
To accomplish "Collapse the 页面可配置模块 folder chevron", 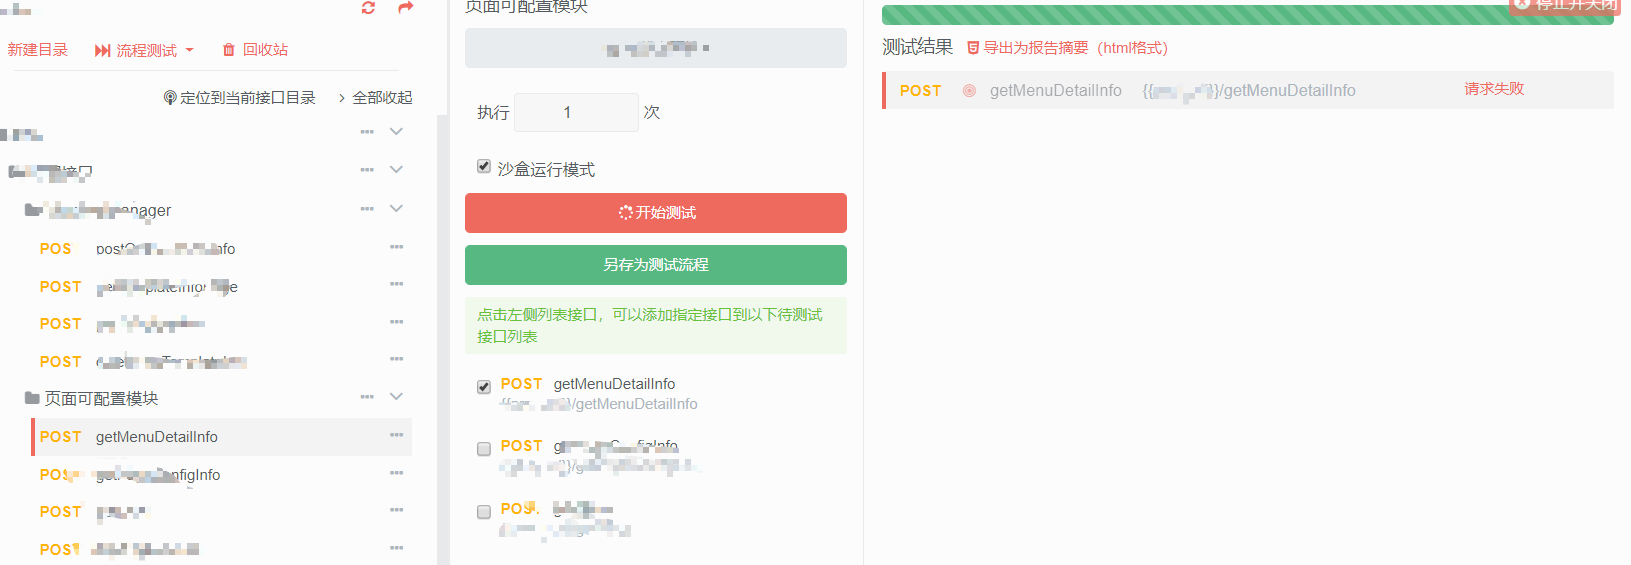I will [x=396, y=397].
